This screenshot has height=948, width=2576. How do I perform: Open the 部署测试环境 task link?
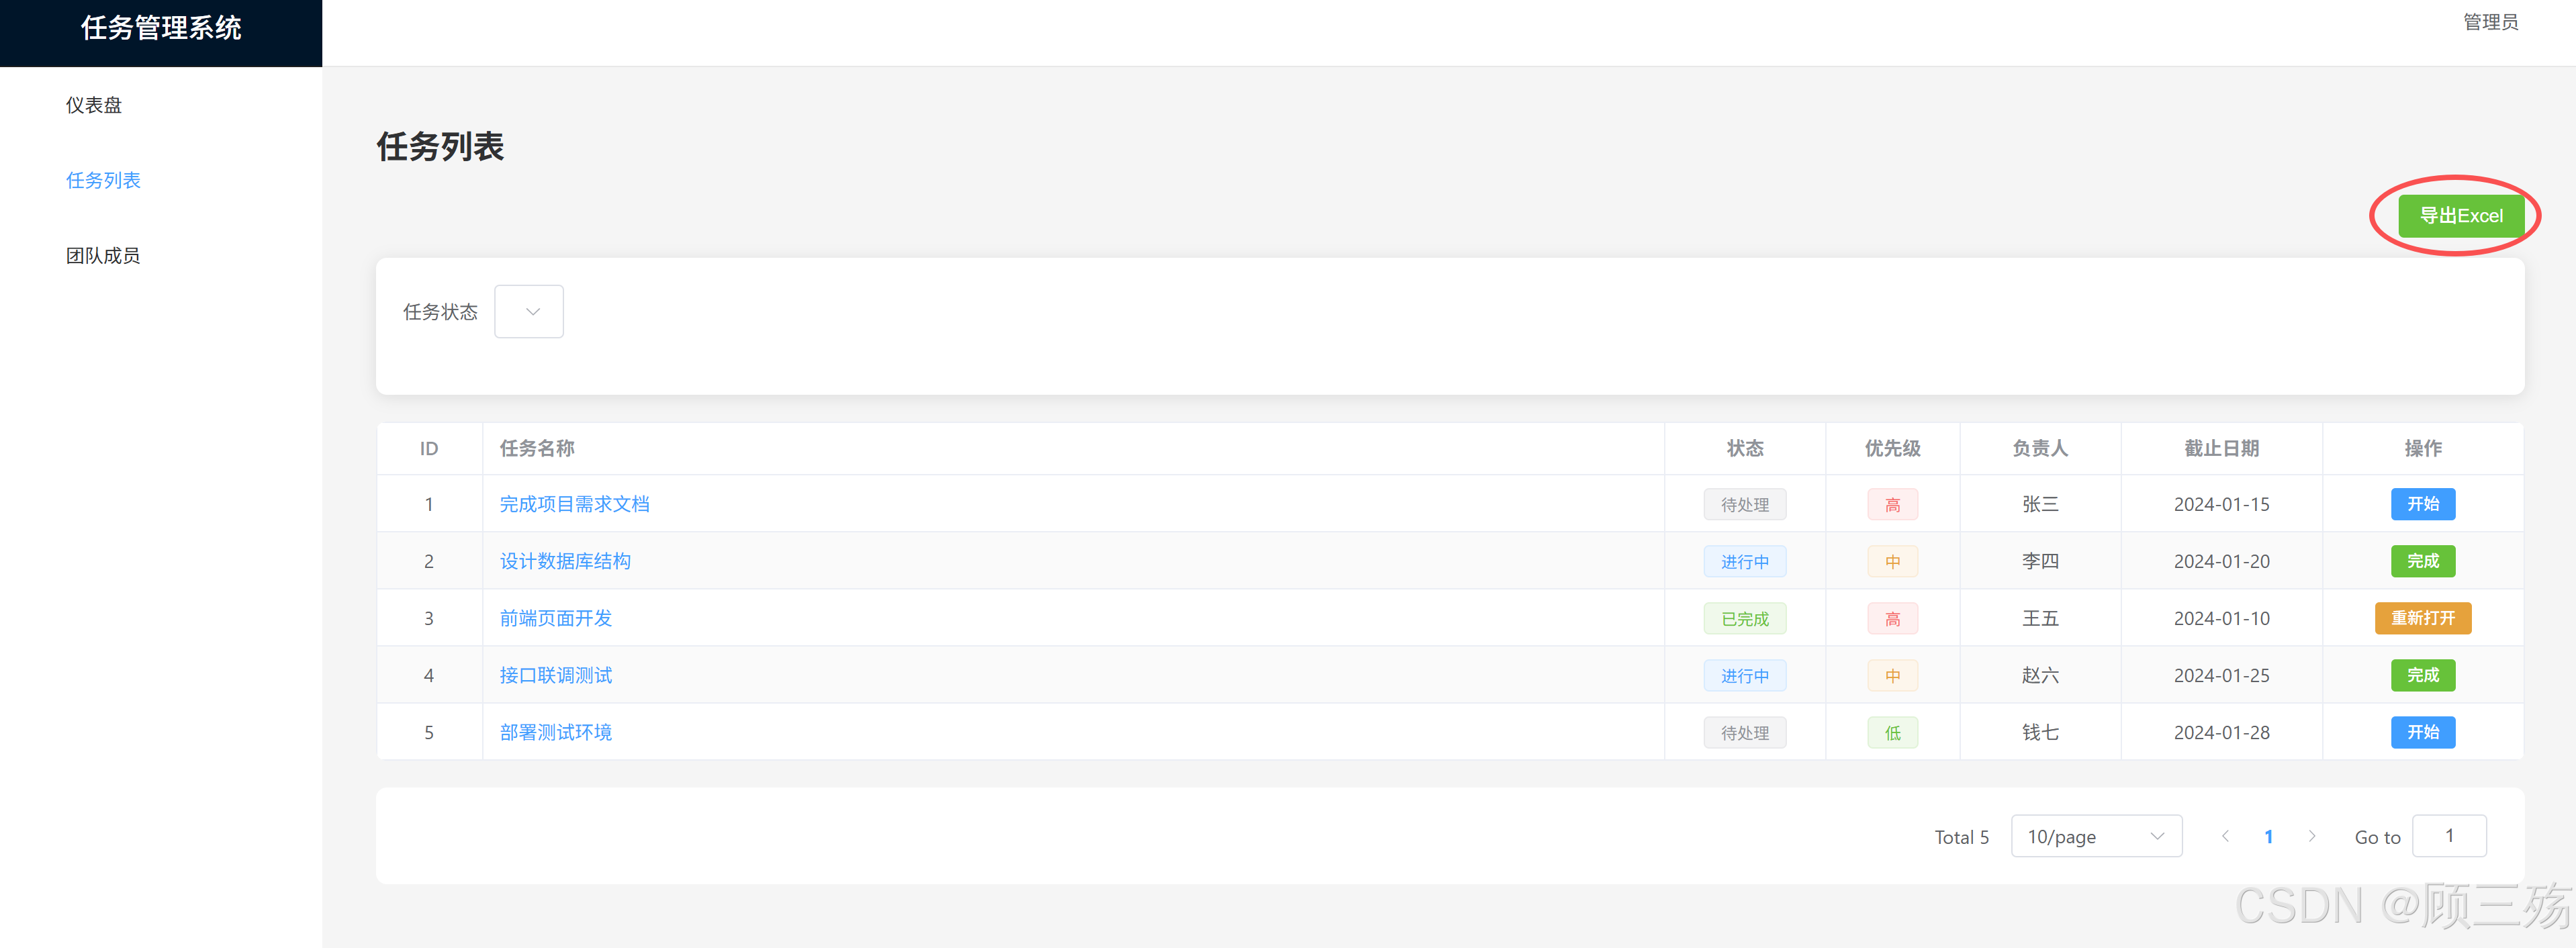click(x=556, y=732)
